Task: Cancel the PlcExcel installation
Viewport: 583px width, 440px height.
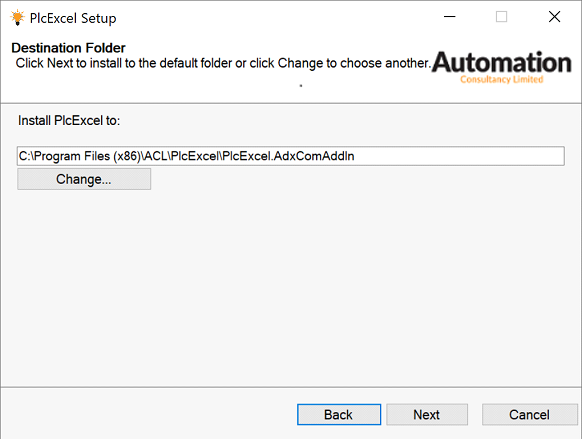Action: click(529, 414)
